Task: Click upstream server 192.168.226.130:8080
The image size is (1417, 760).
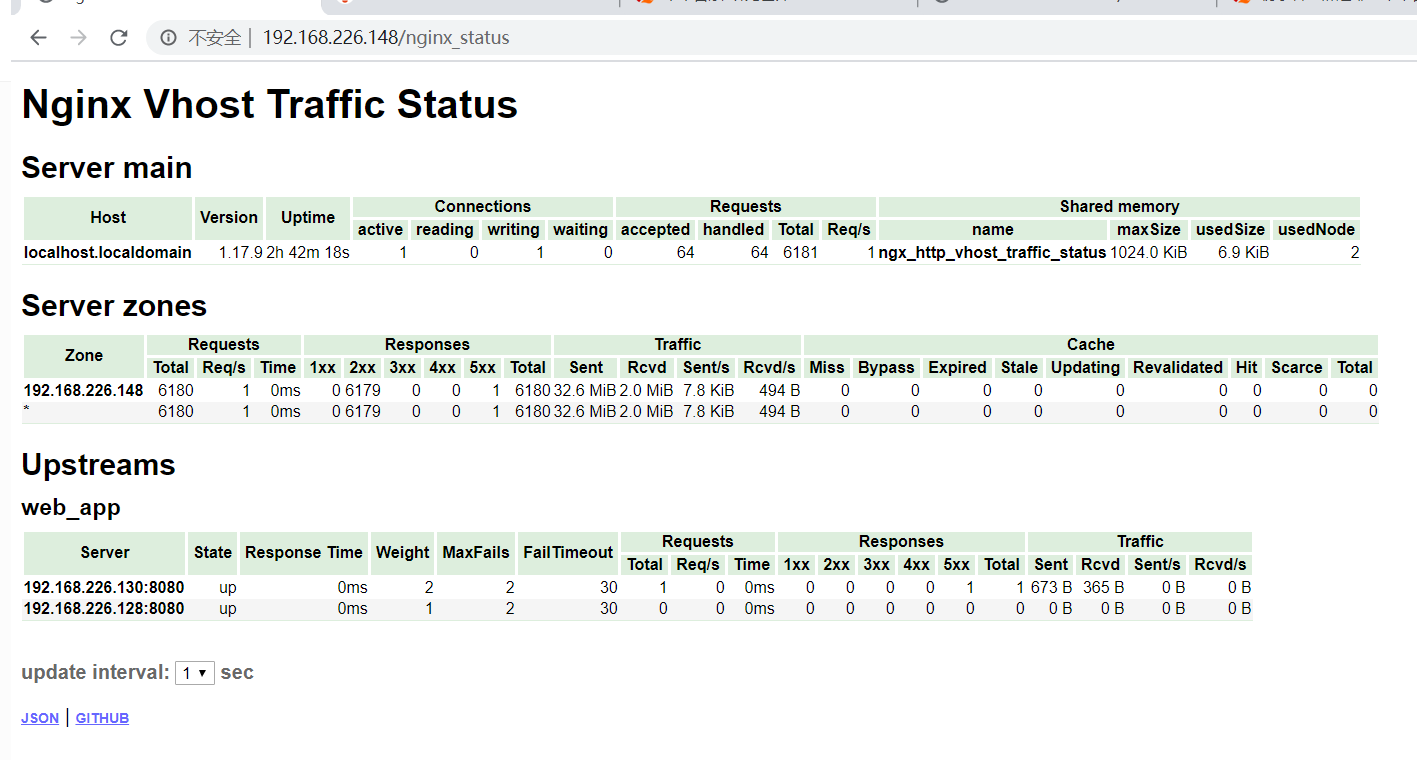Action: coord(104,587)
